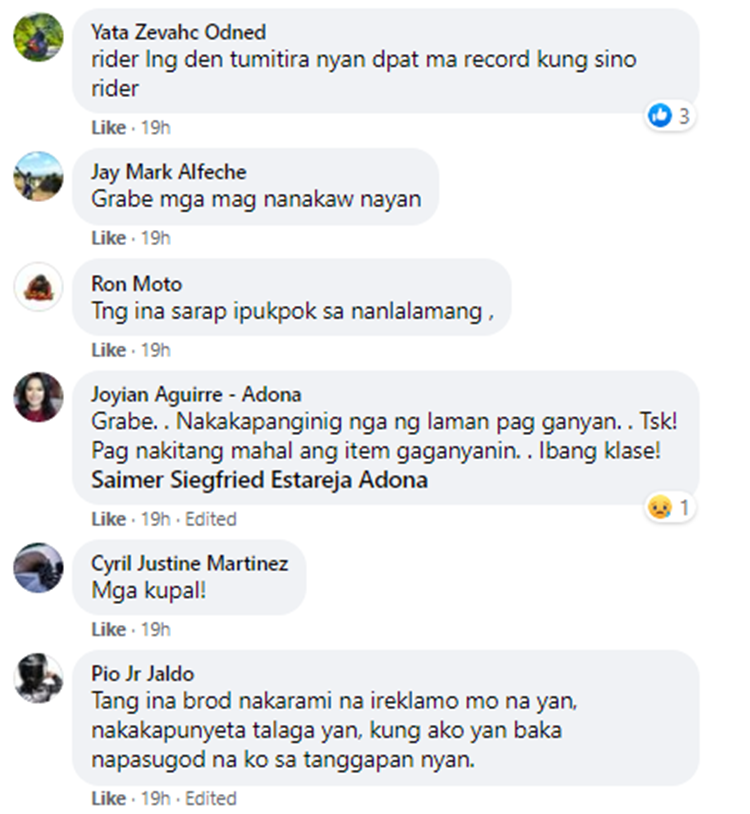View edit history on Joyian's comment

coord(211,519)
